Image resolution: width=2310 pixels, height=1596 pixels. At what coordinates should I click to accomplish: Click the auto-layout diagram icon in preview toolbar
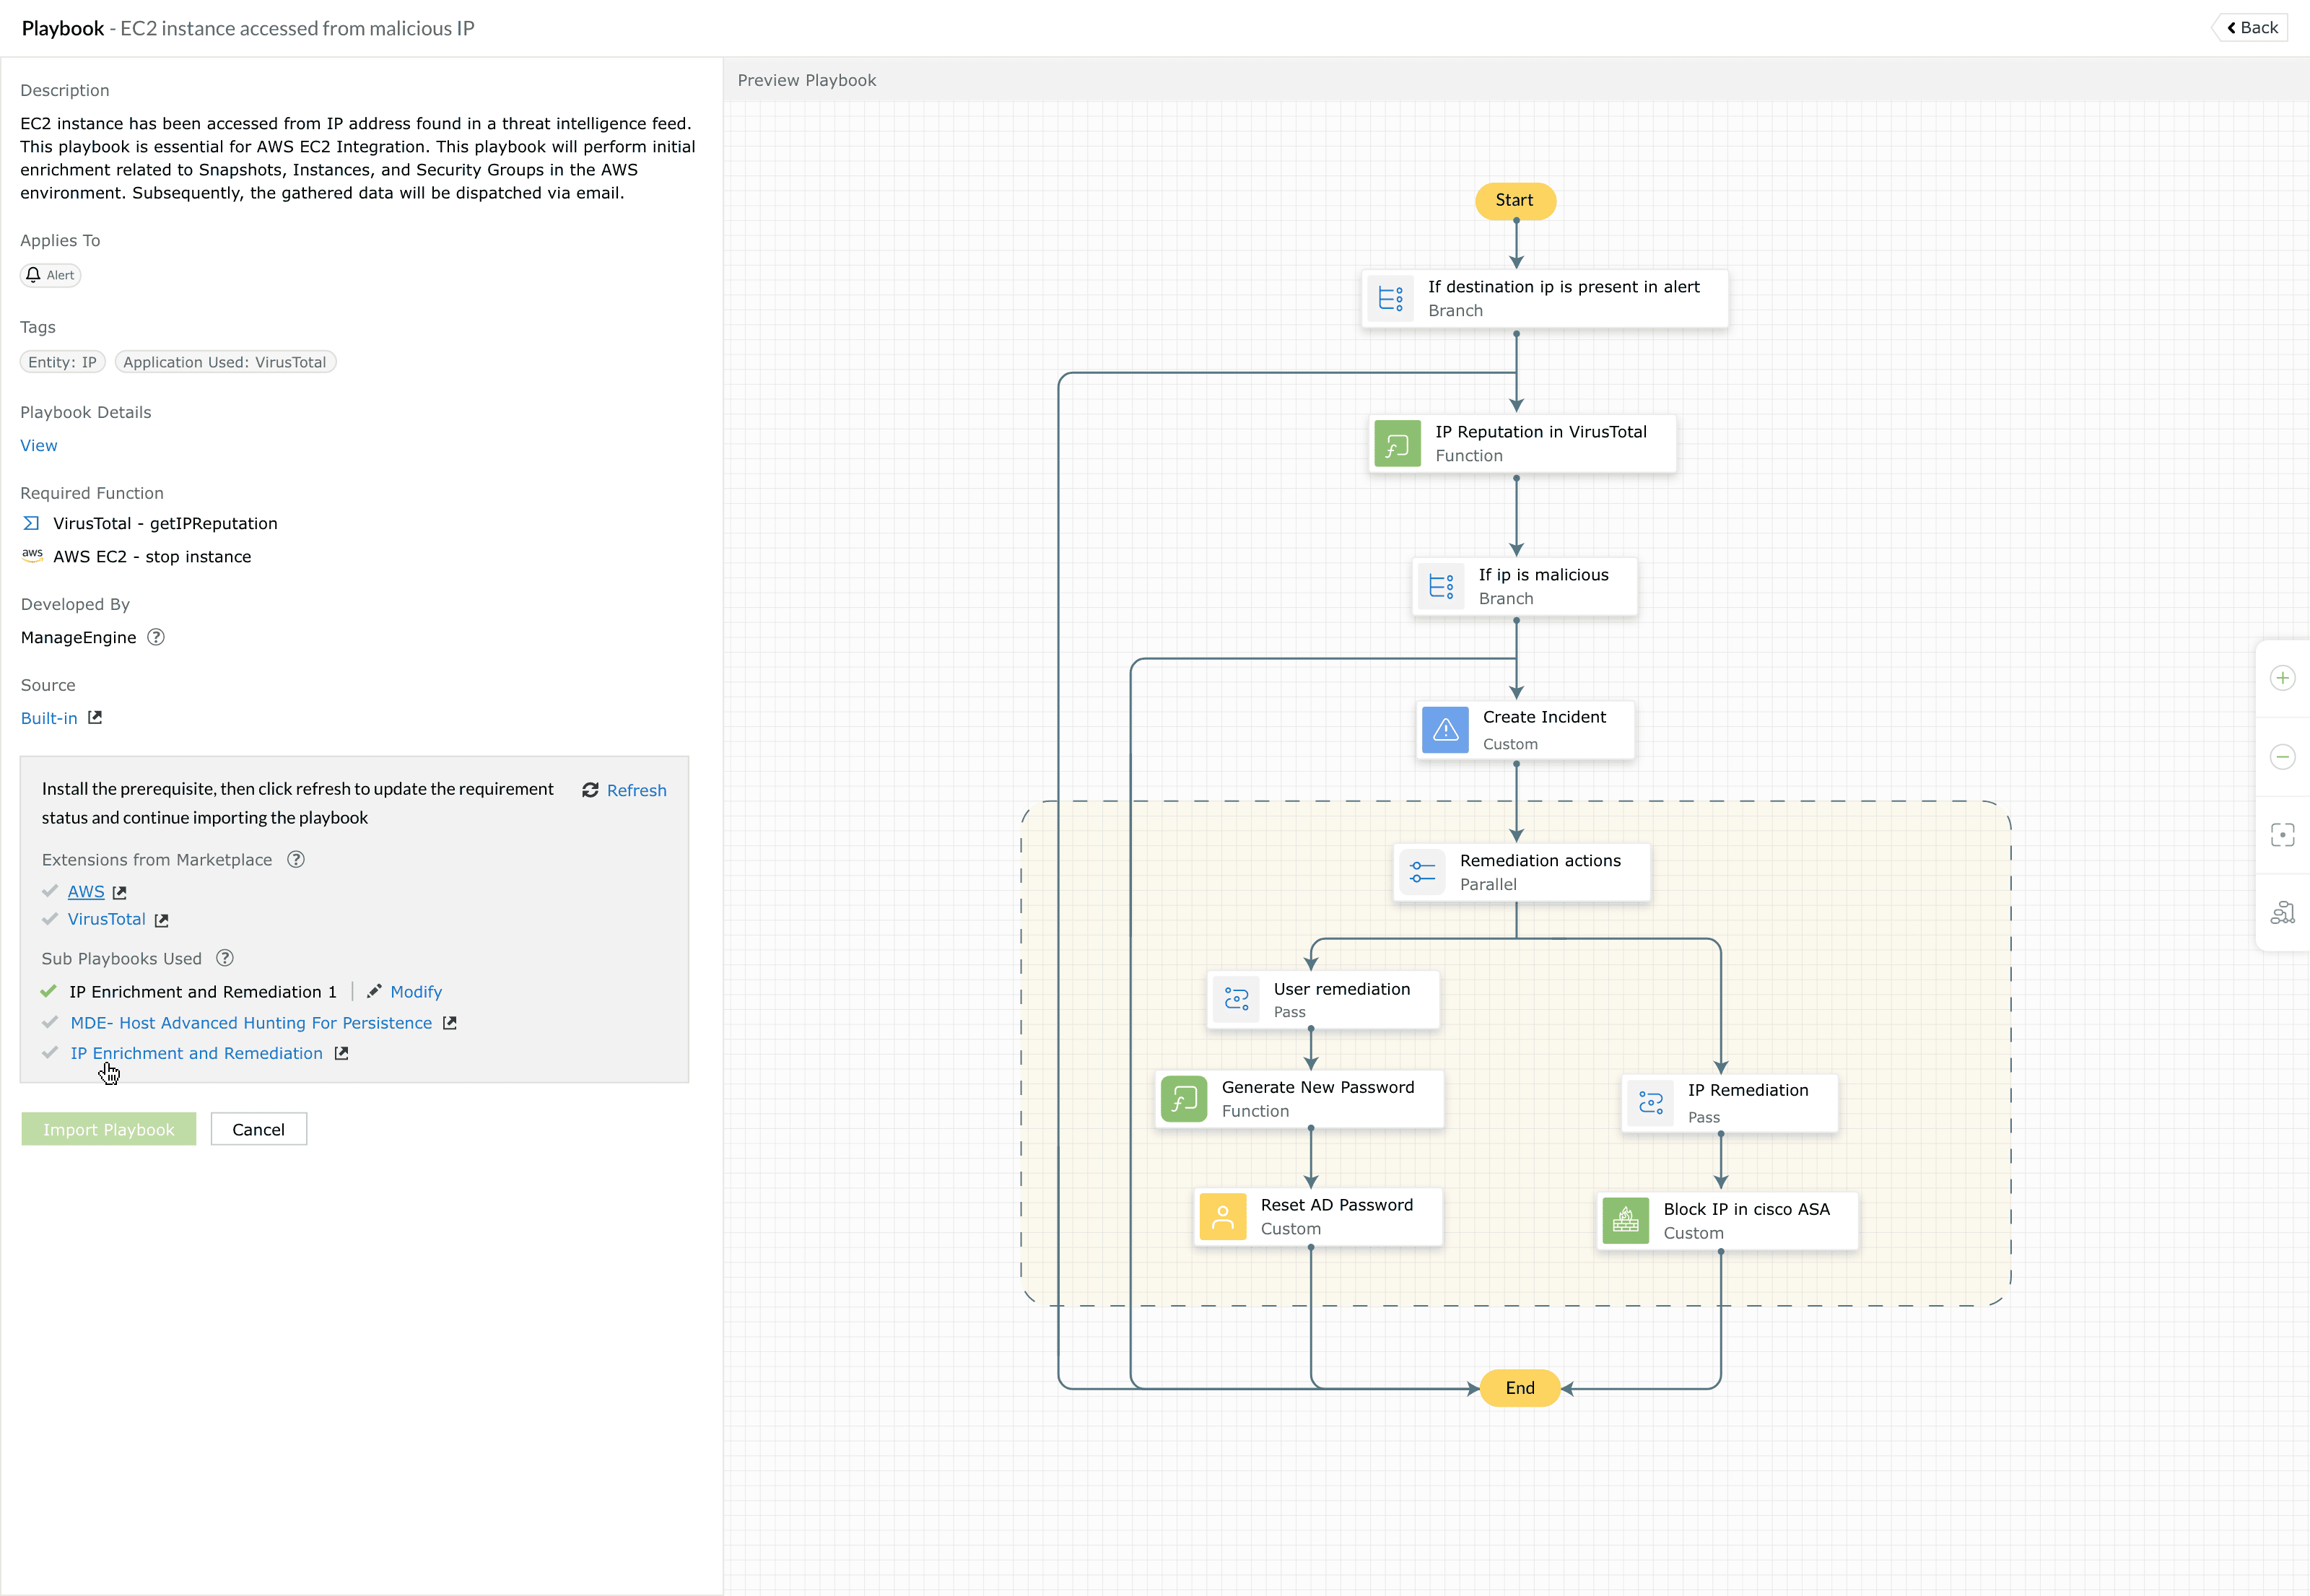click(x=2283, y=913)
